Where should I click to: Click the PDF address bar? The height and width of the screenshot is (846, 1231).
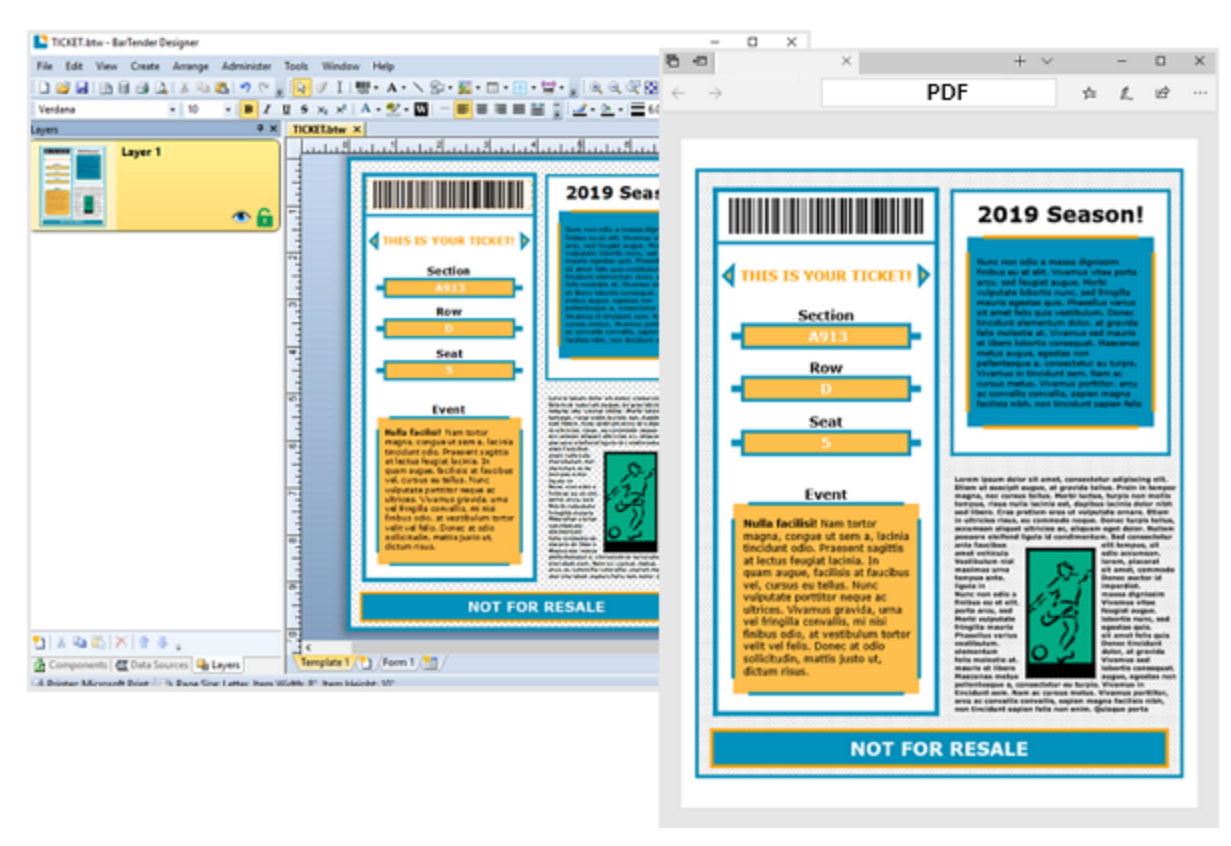click(938, 93)
